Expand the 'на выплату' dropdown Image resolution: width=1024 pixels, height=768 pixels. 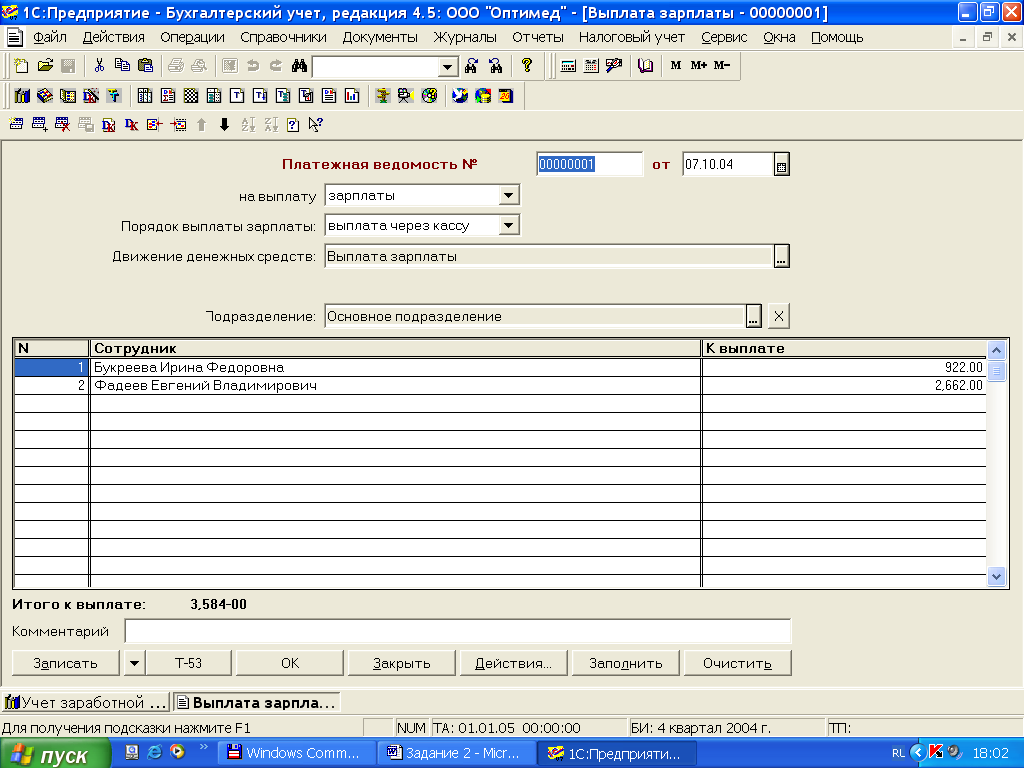508,196
